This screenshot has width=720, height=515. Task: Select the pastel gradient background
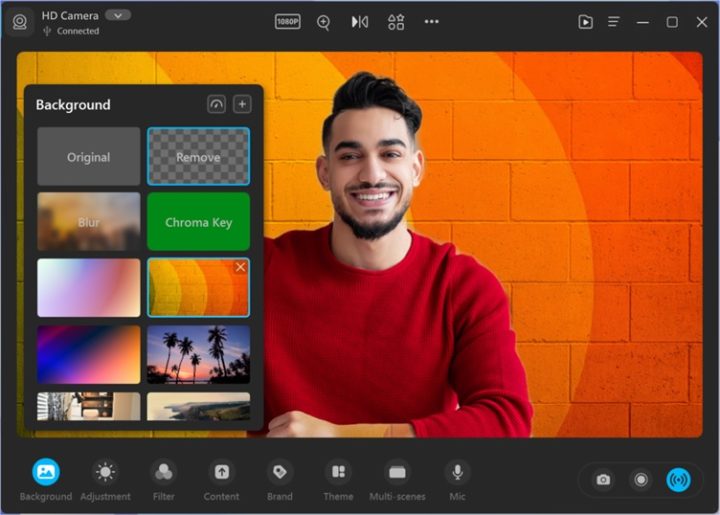click(89, 287)
